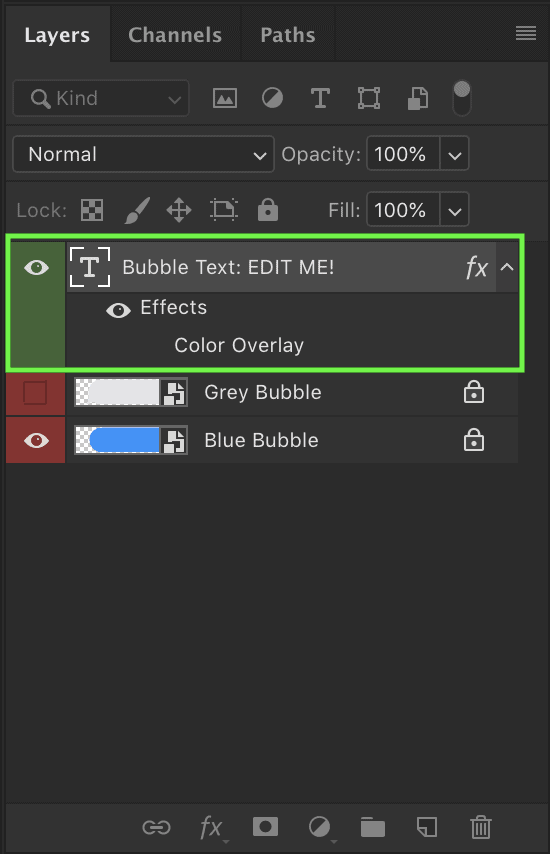The image size is (550, 854).
Task: Filter for smart objects icon
Action: tap(418, 99)
